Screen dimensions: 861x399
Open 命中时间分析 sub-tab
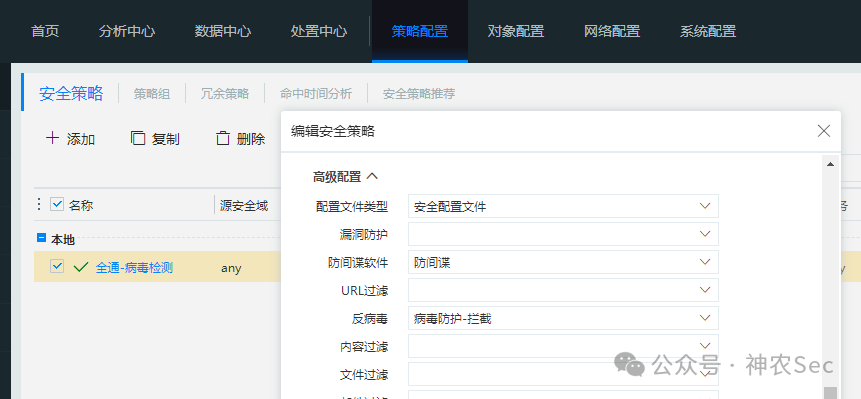coord(316,94)
